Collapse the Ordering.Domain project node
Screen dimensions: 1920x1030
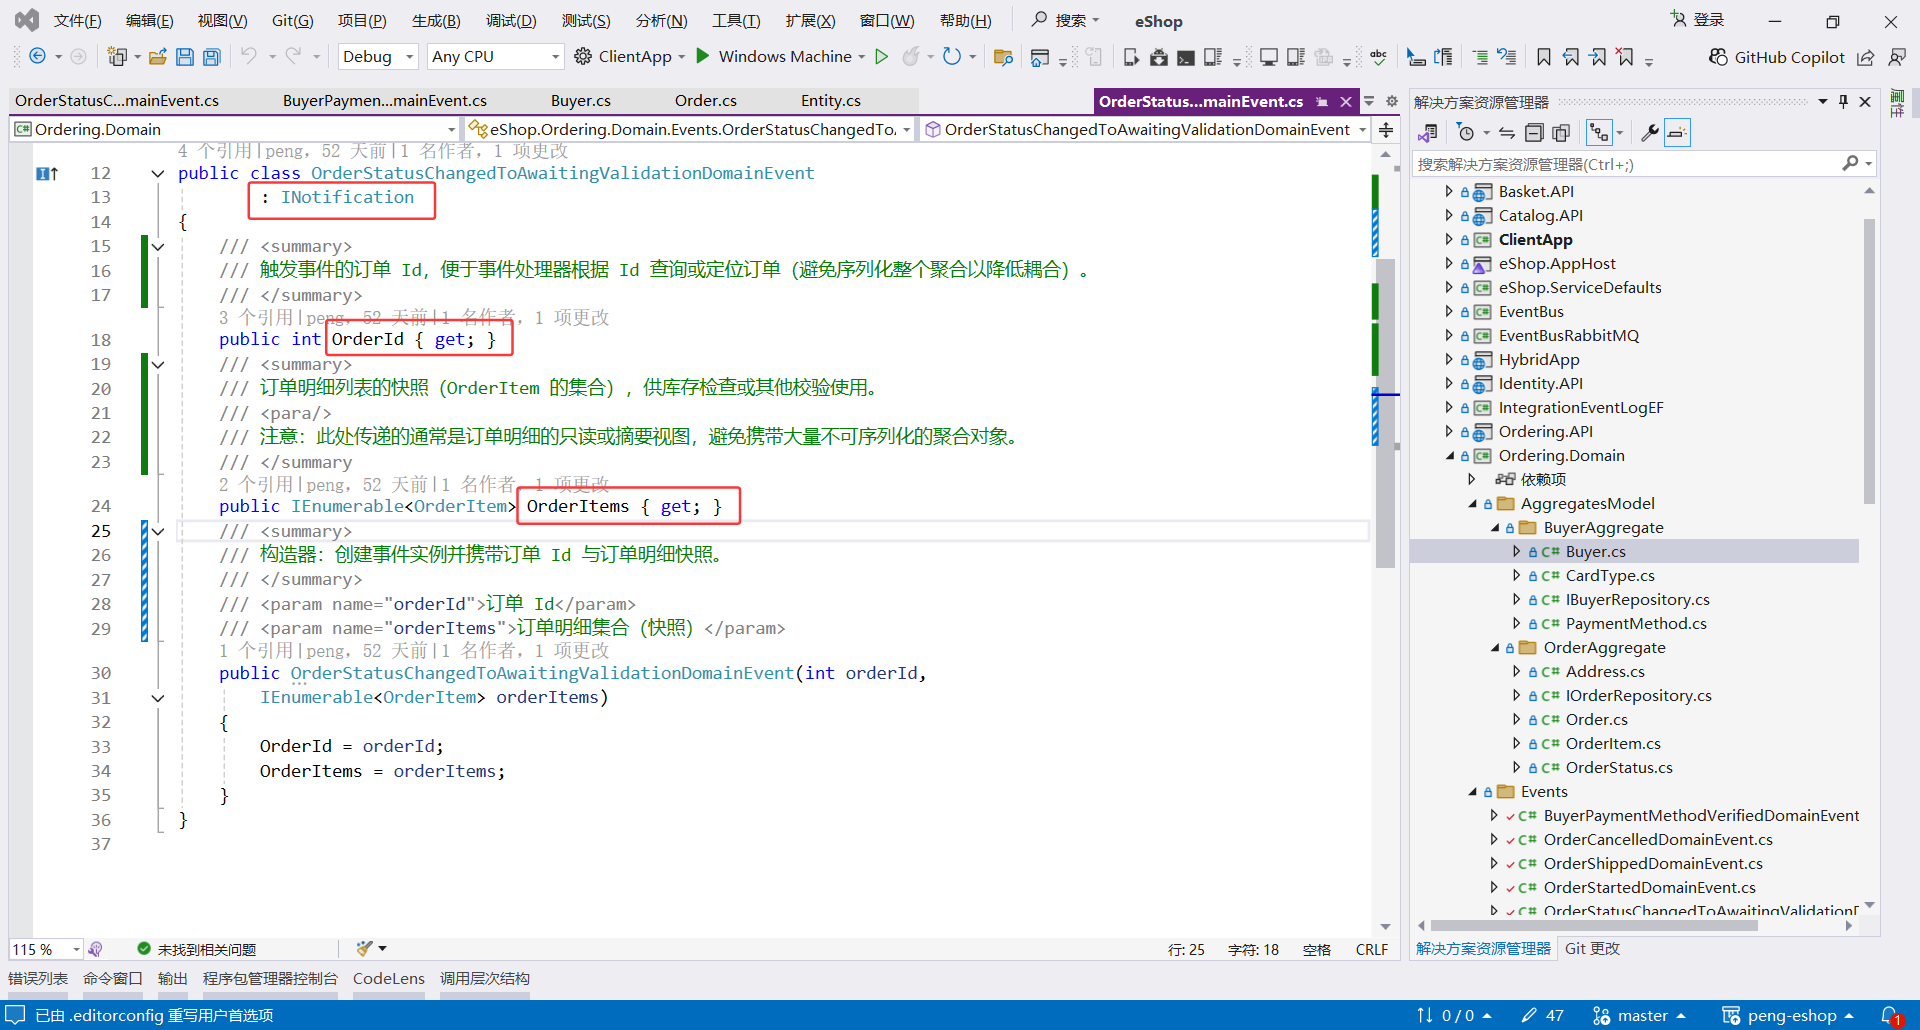[x=1449, y=455]
